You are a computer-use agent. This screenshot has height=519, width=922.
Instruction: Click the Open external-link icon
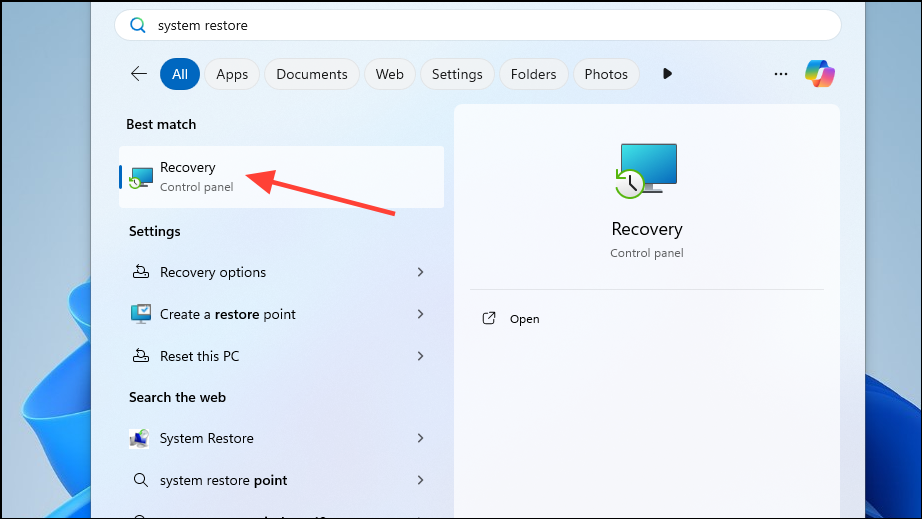click(x=489, y=319)
